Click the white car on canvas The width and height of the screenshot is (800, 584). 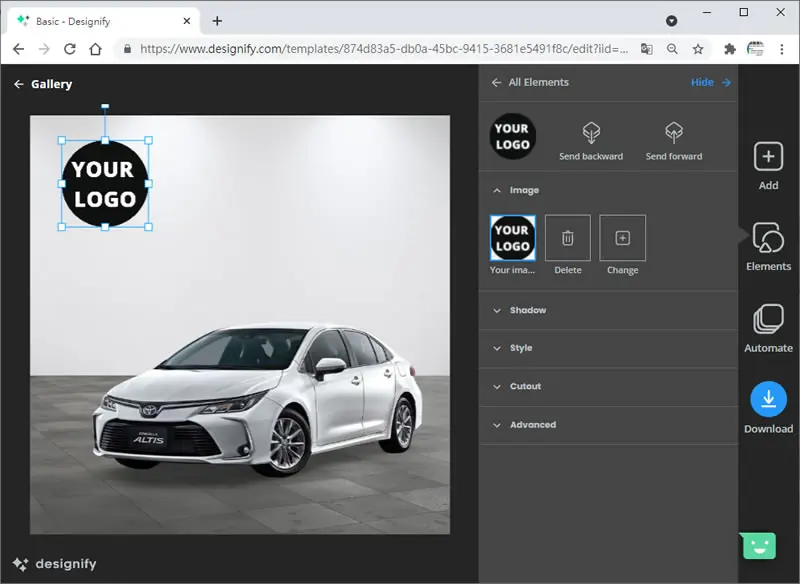258,398
